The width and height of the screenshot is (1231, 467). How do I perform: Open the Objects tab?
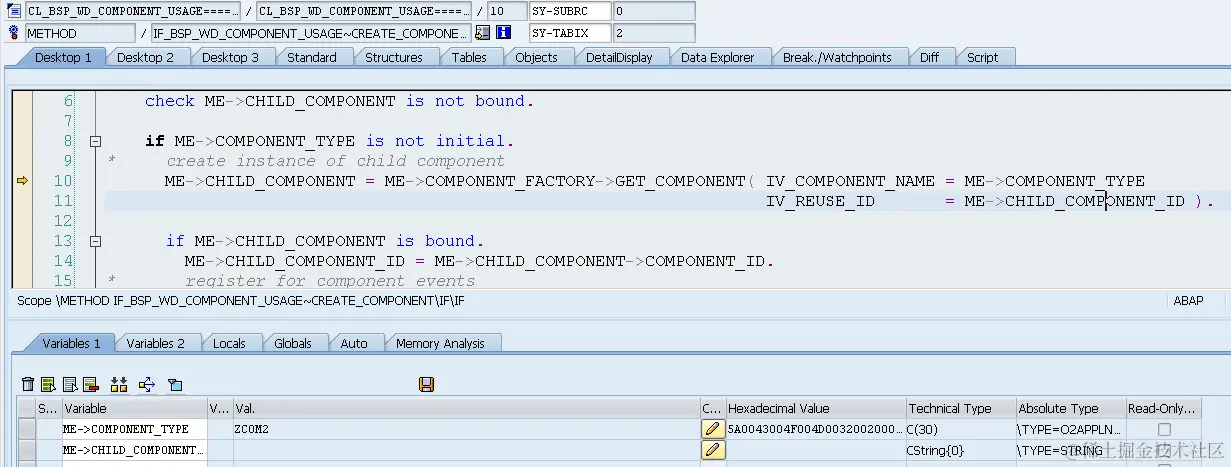[536, 57]
